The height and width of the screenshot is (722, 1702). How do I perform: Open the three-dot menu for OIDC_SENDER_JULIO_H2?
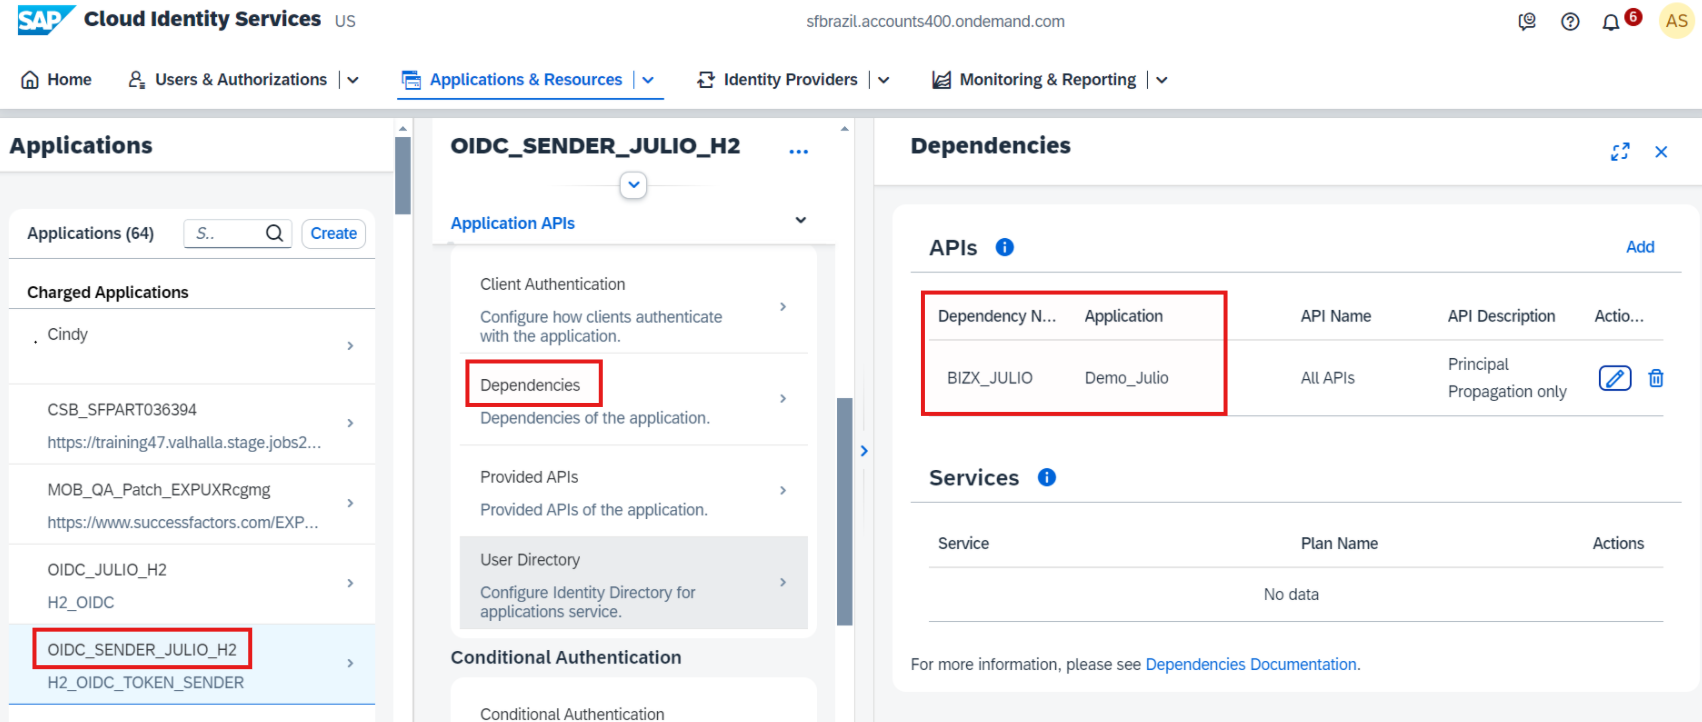[x=798, y=151]
